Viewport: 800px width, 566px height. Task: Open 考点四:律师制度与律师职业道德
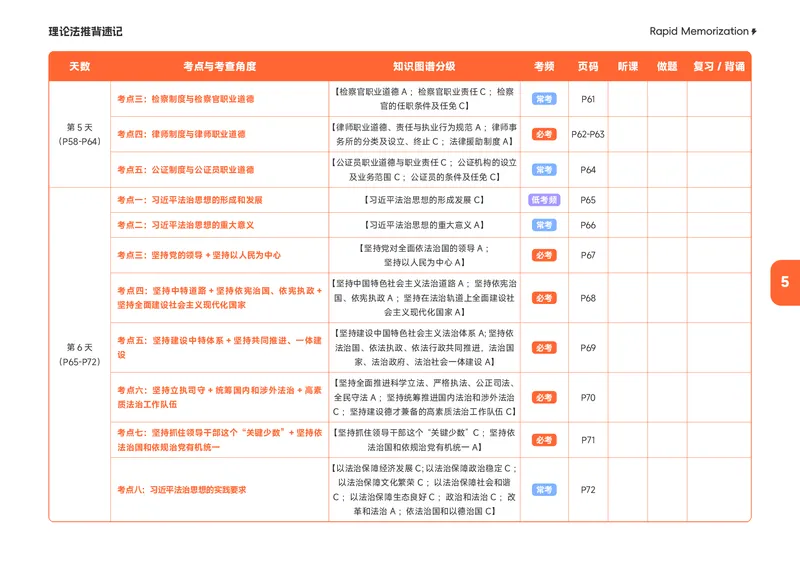pyautogui.click(x=181, y=134)
